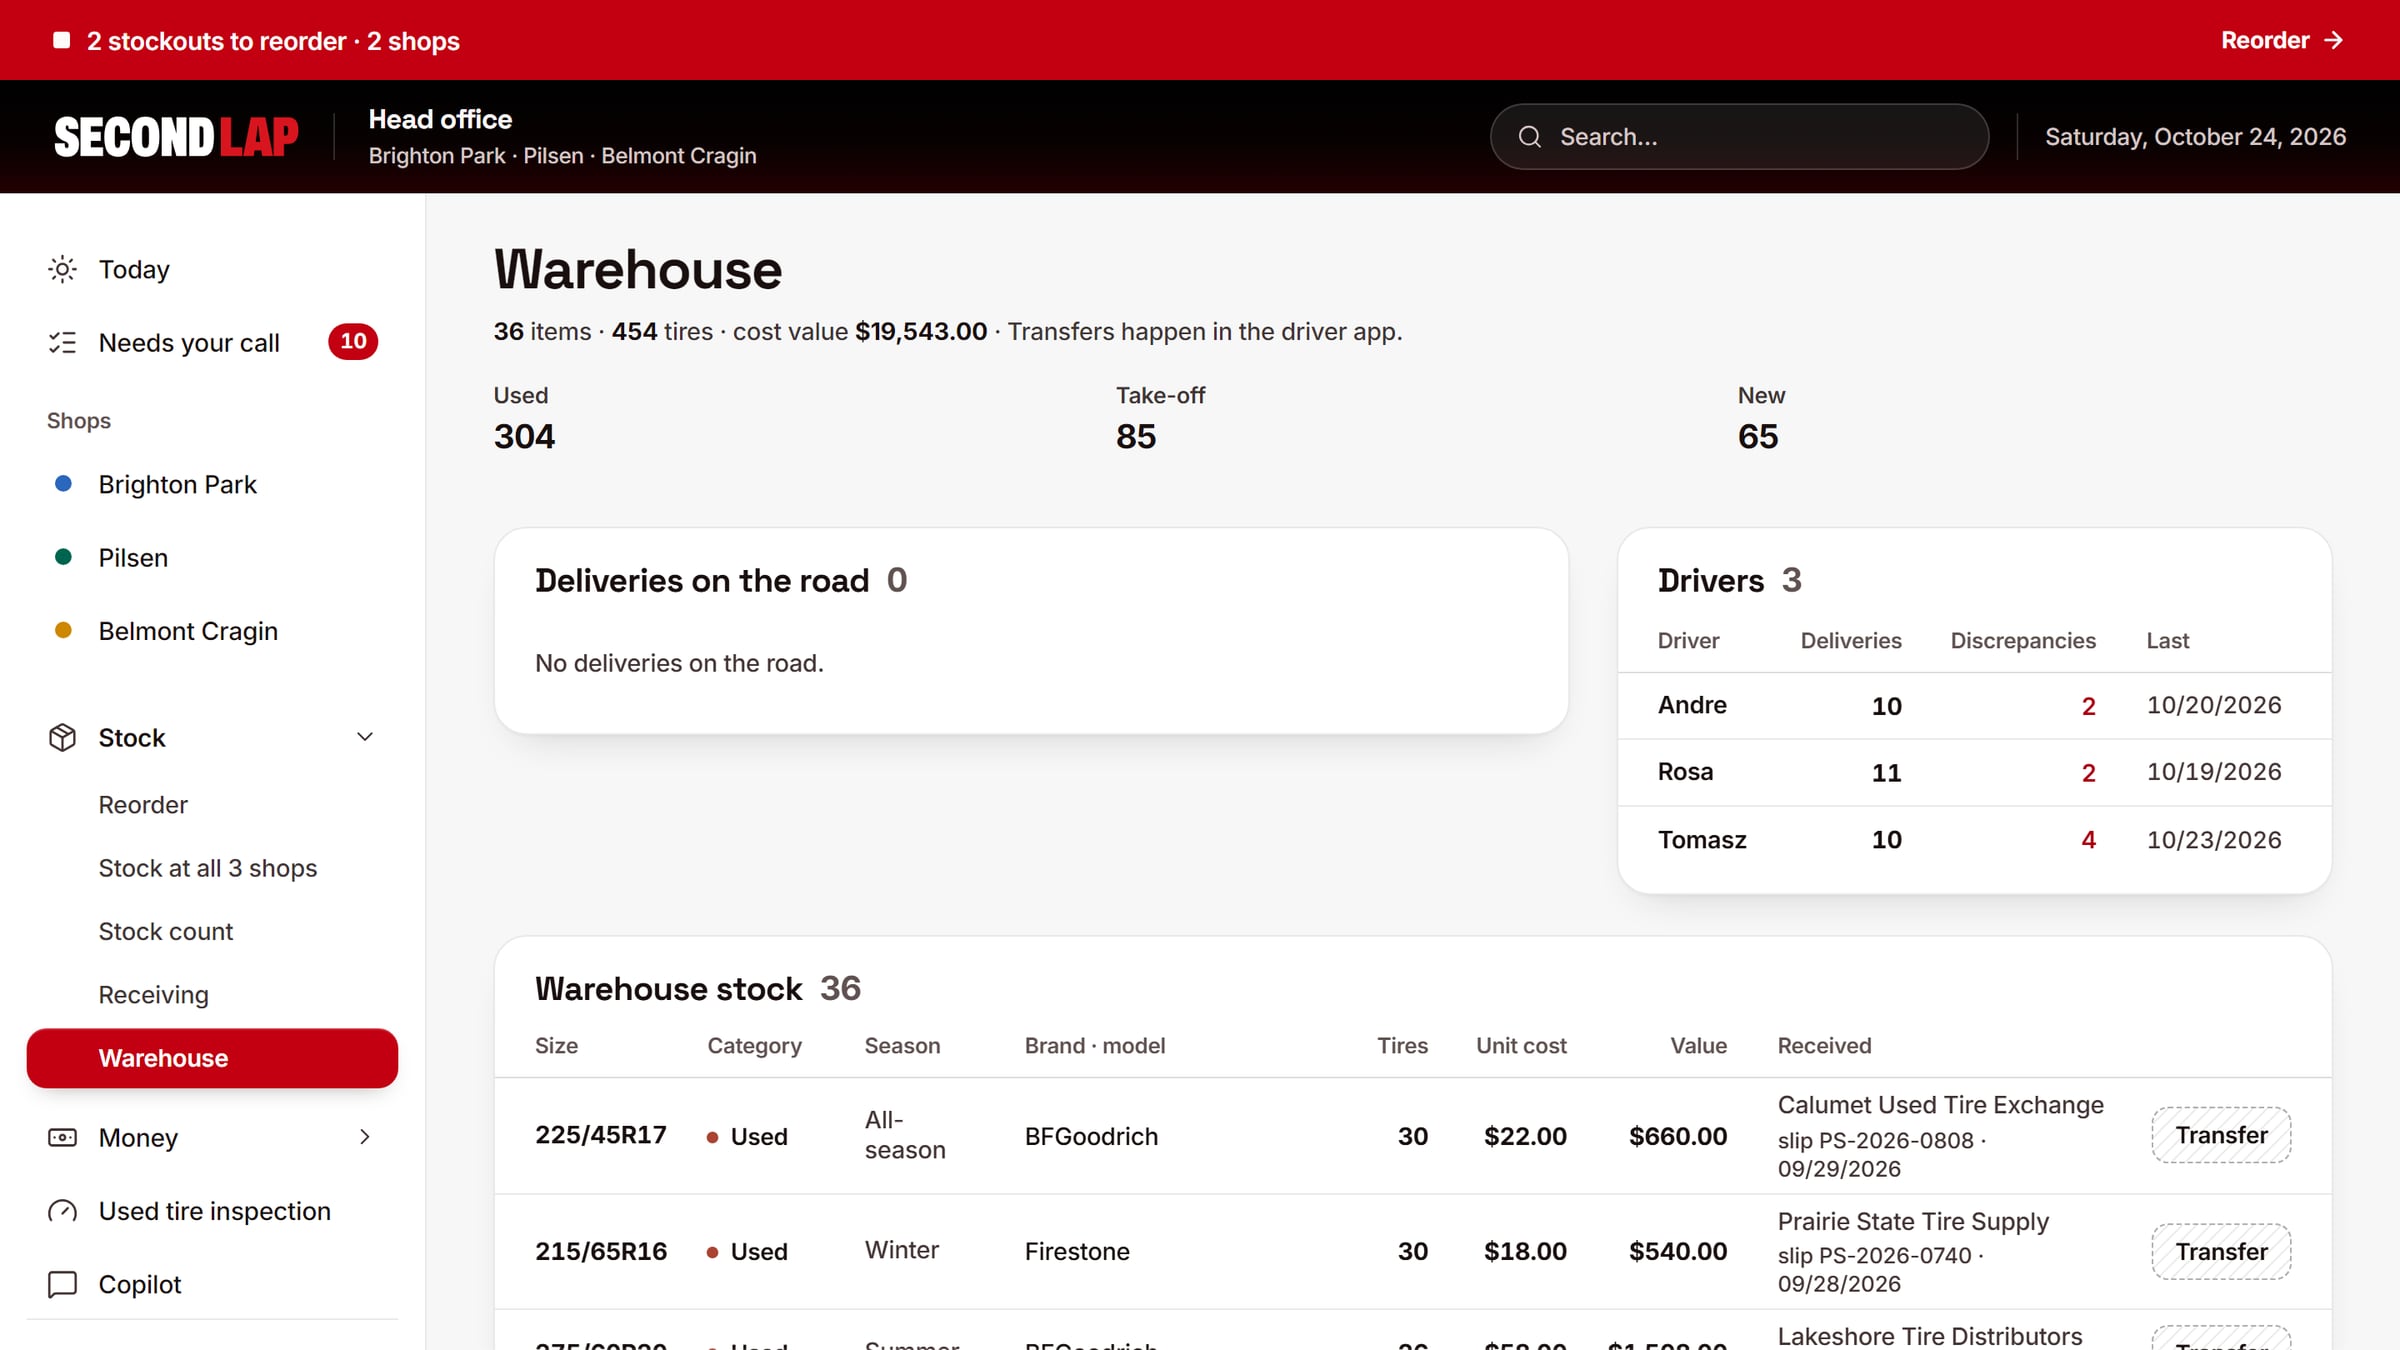Collapse the Stock section chevron
The image size is (2400, 1350).
pyautogui.click(x=365, y=737)
